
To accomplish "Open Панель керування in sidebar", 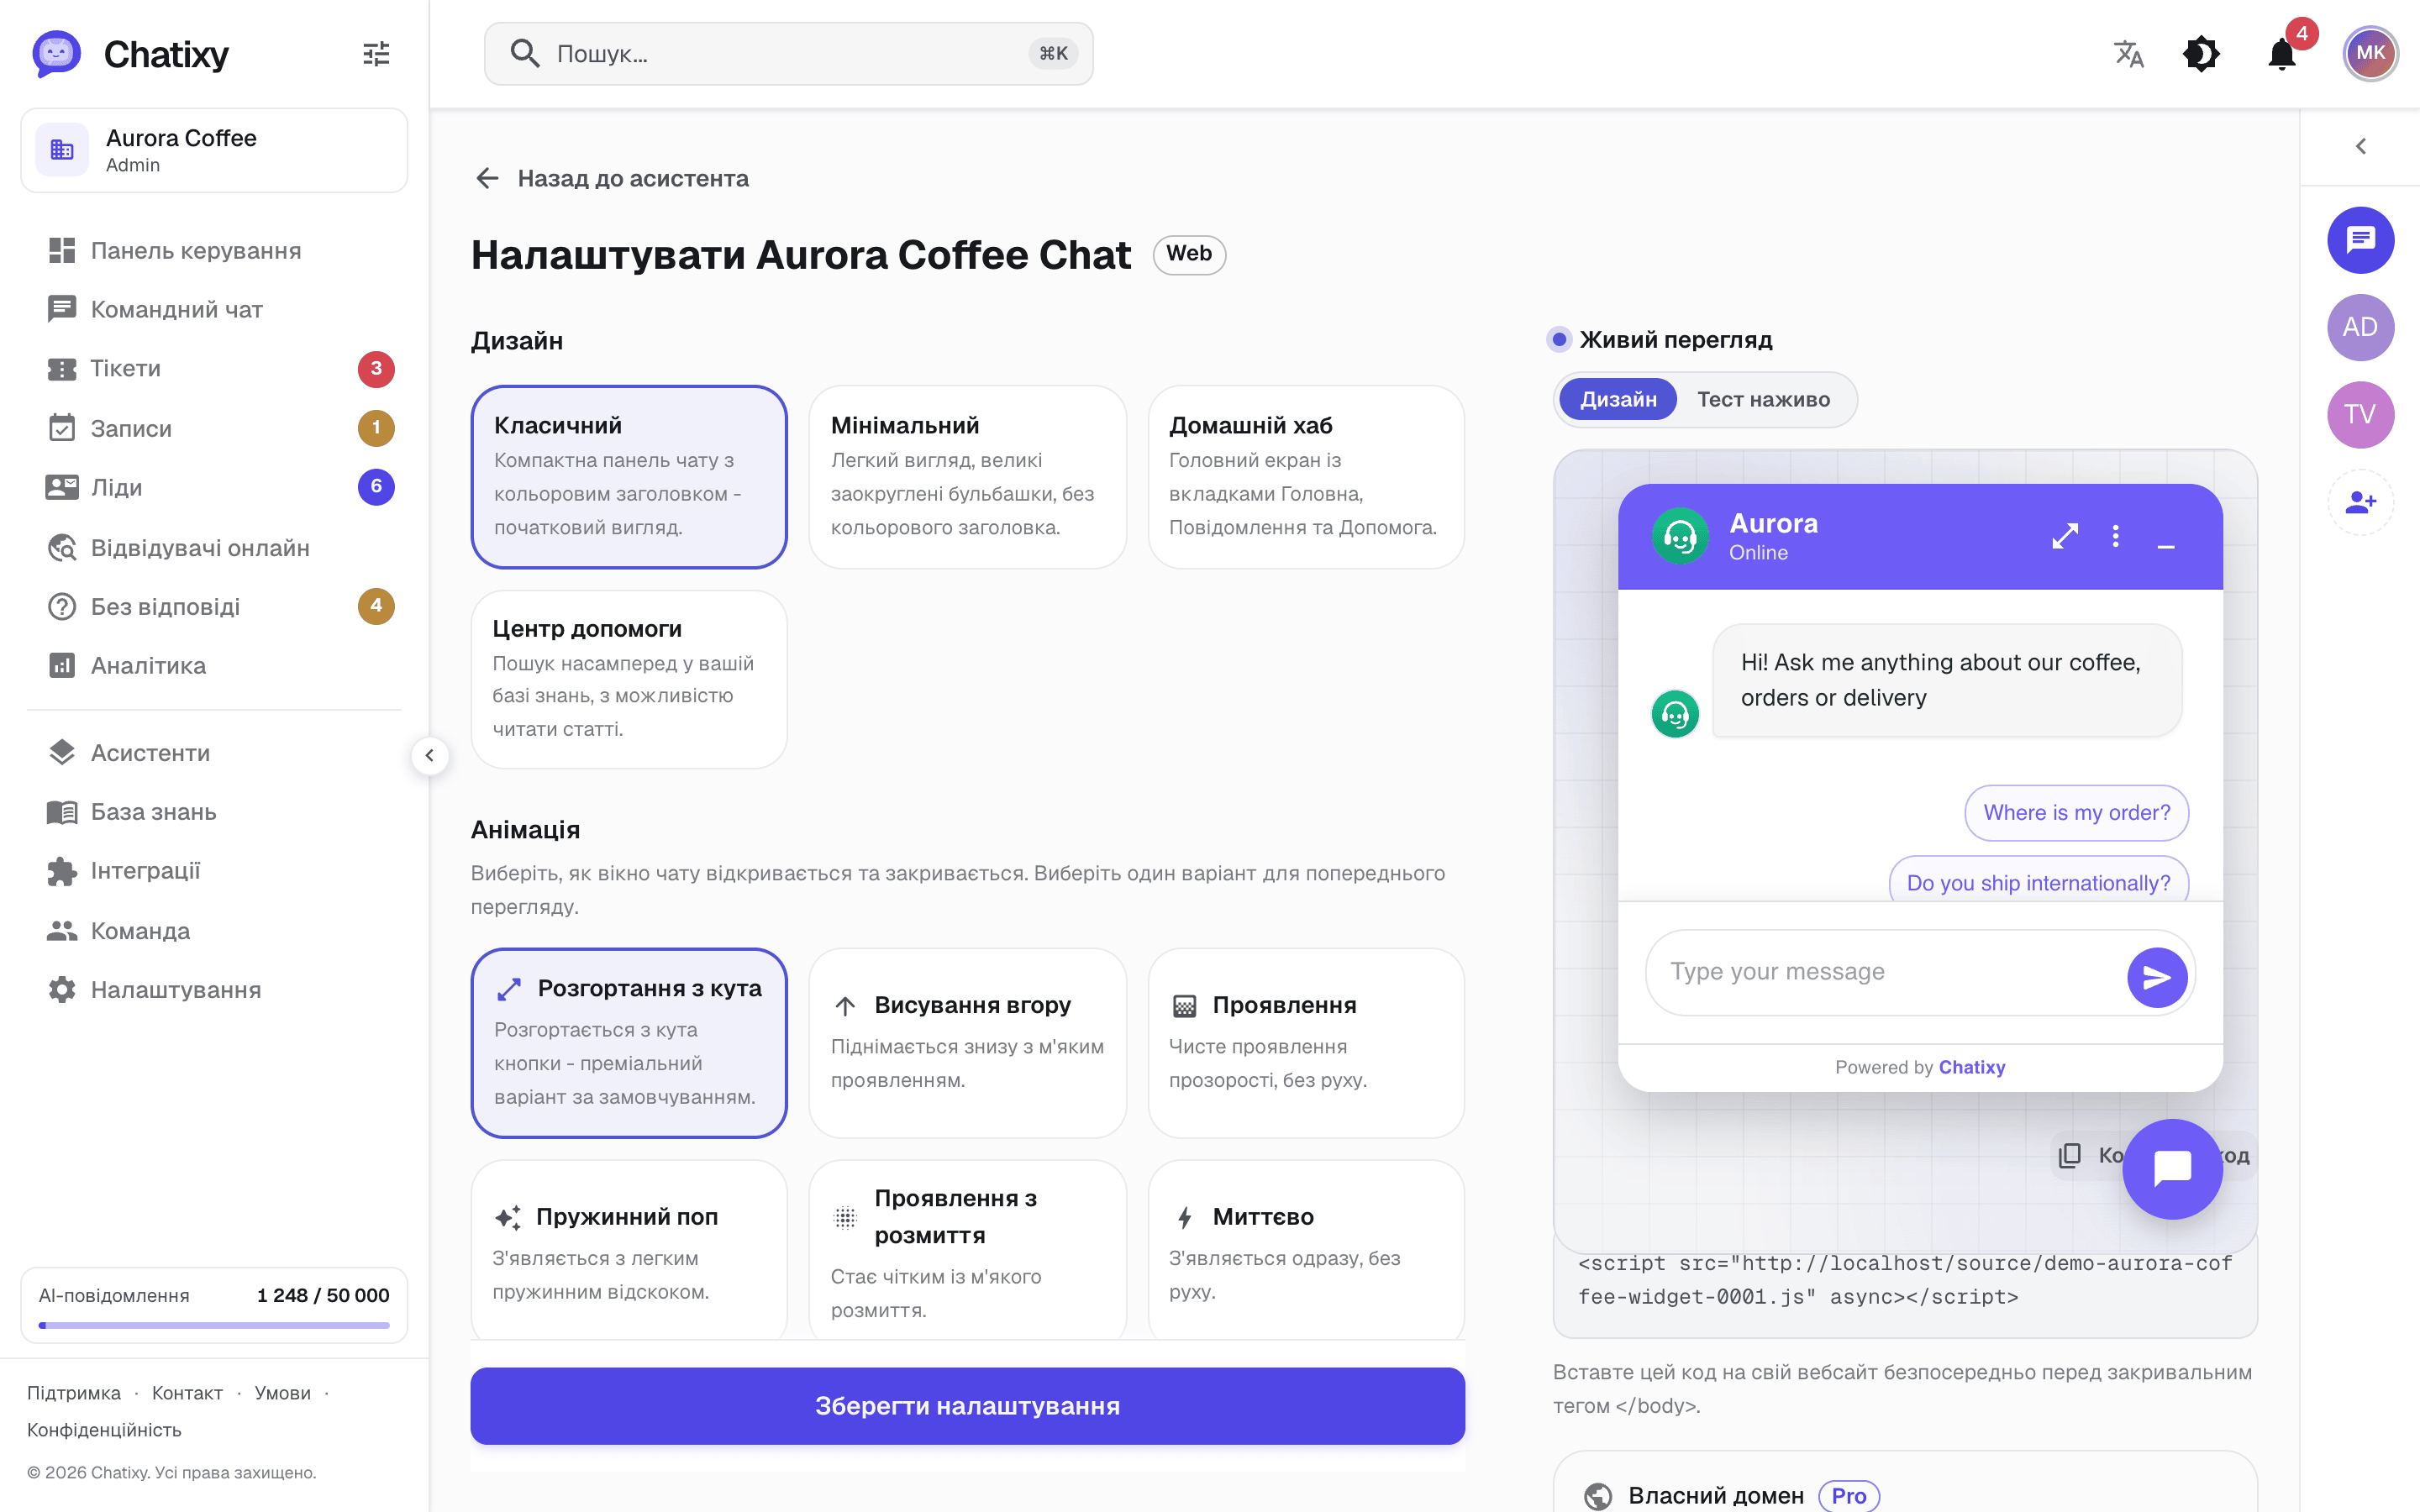I will click(214, 250).
